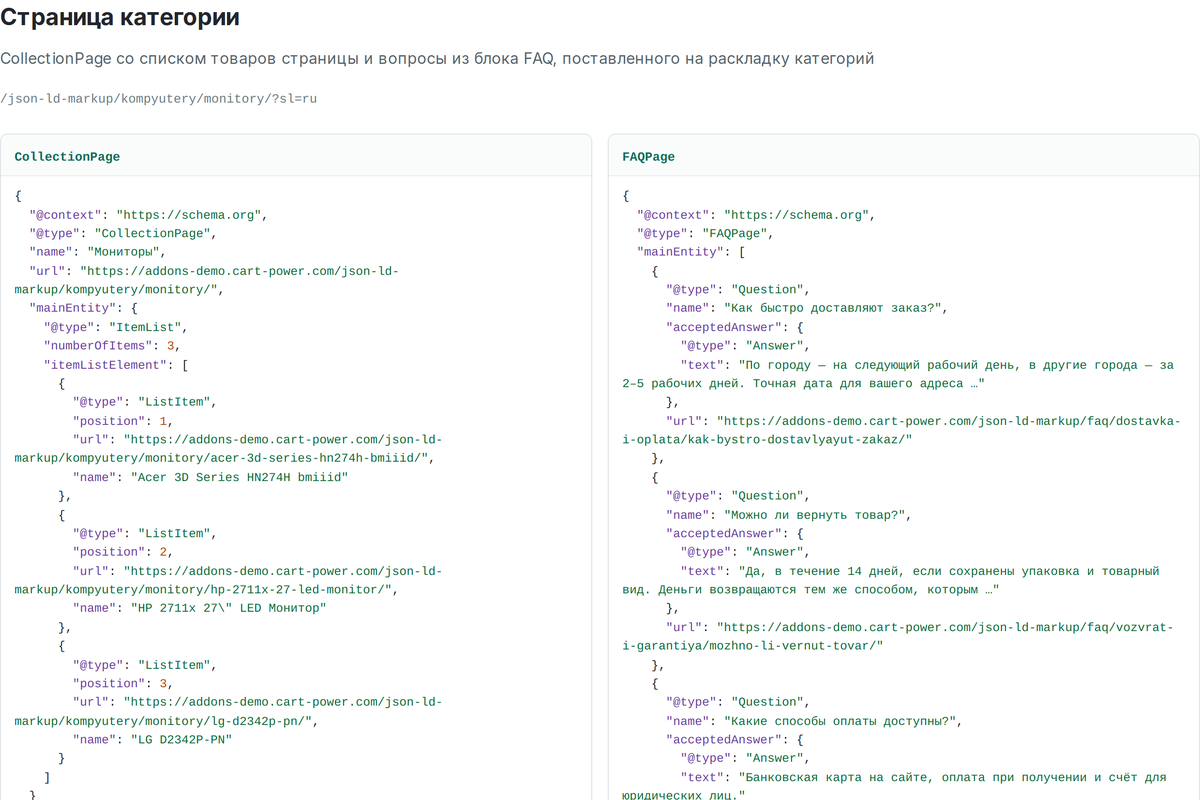Select the "position": 2 line
1200x800 pixels.
[123, 552]
